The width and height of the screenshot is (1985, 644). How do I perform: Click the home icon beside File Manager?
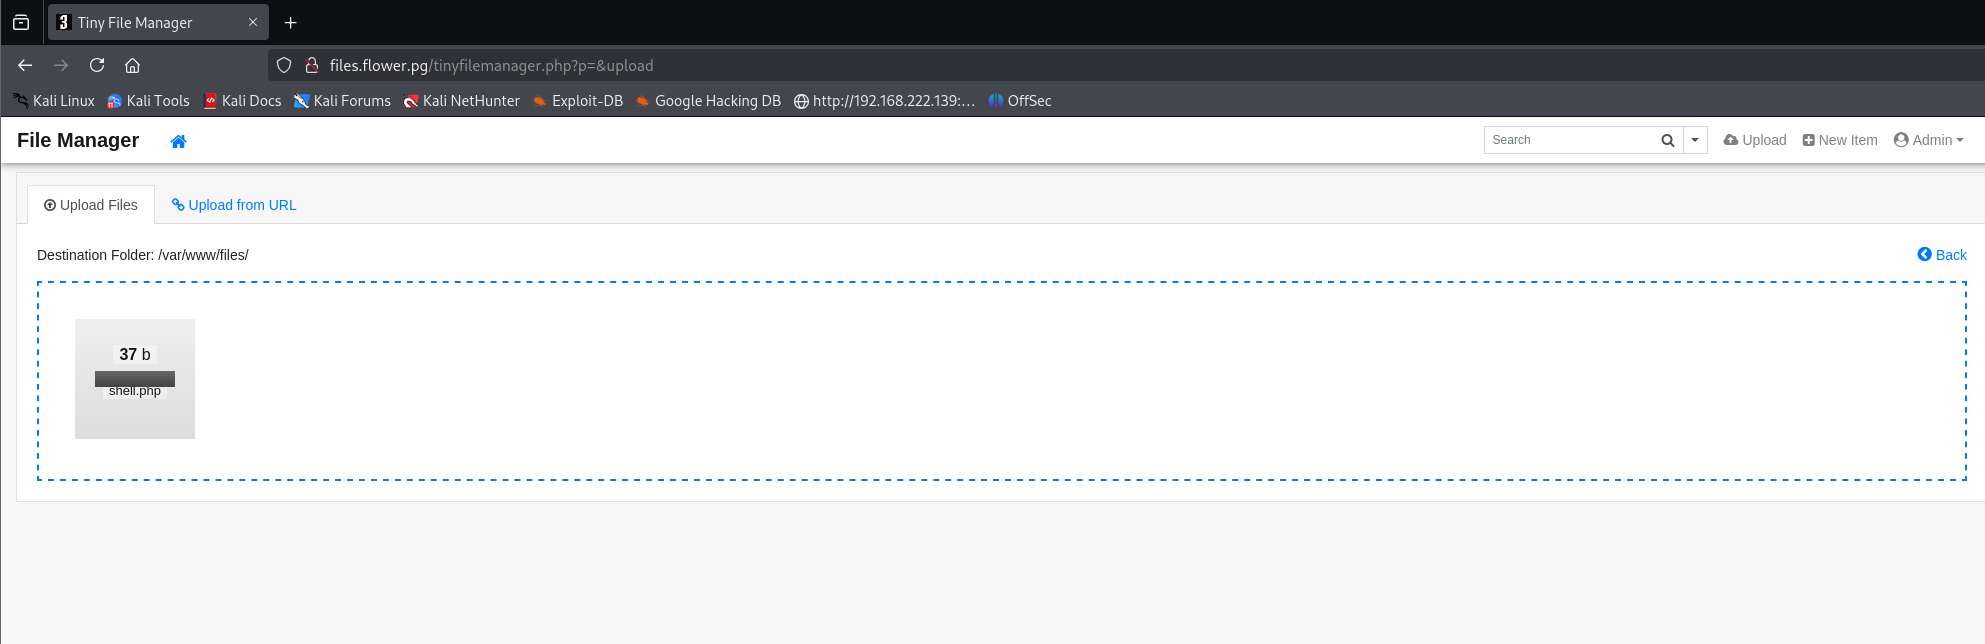pyautogui.click(x=178, y=141)
